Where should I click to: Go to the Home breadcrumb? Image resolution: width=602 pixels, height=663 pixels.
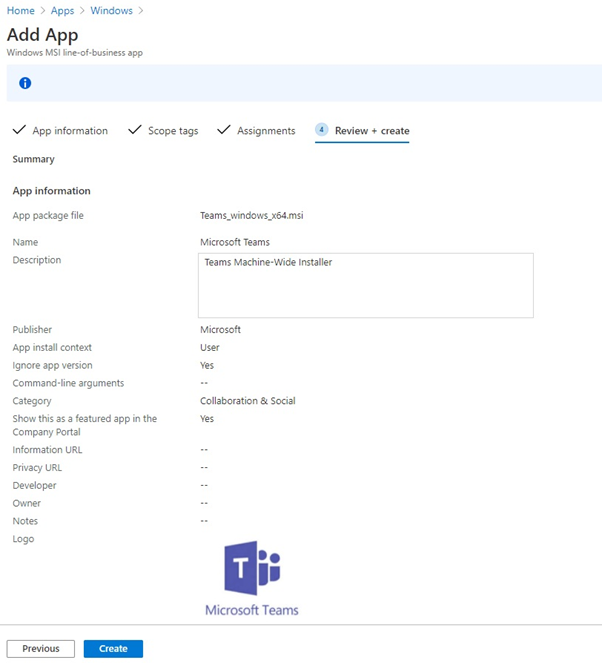click(x=21, y=11)
